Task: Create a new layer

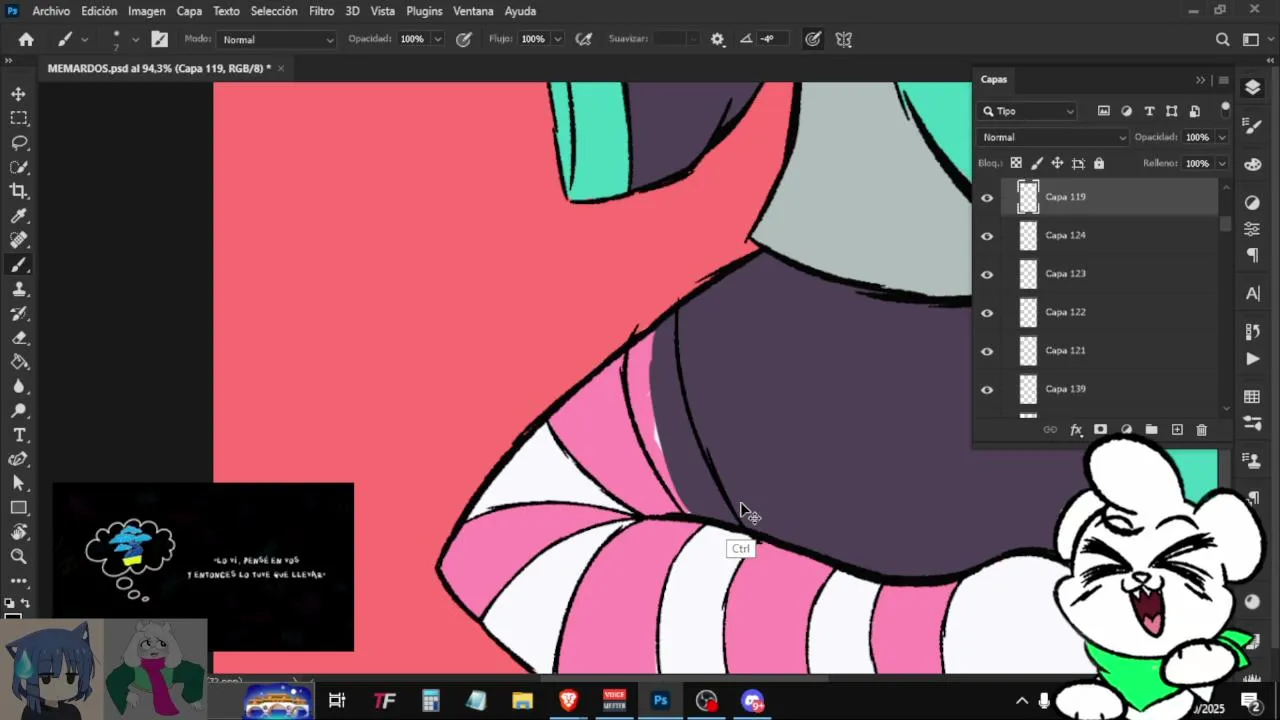Action: coord(1177,430)
